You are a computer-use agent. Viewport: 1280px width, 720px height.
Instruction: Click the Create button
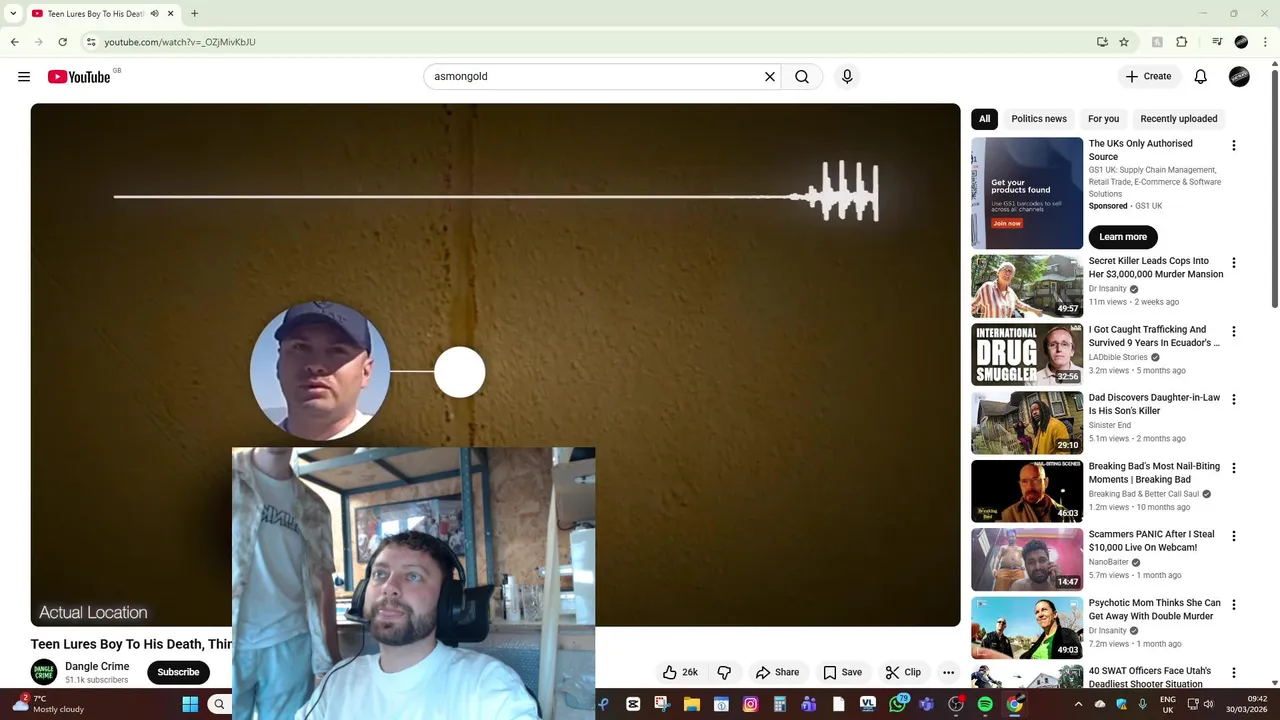[1148, 77]
